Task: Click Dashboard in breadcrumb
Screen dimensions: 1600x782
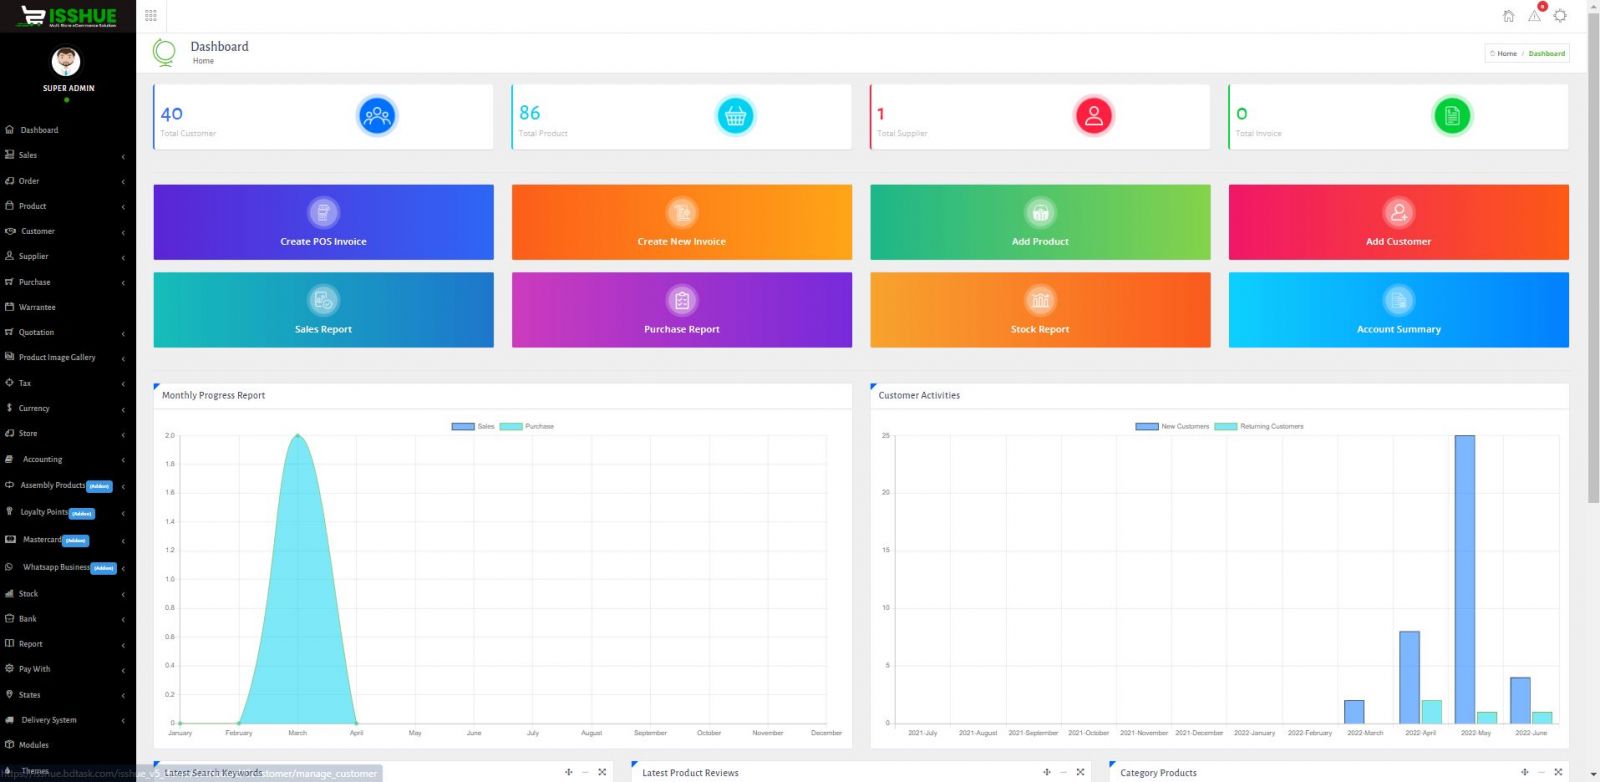Action: 1546,53
